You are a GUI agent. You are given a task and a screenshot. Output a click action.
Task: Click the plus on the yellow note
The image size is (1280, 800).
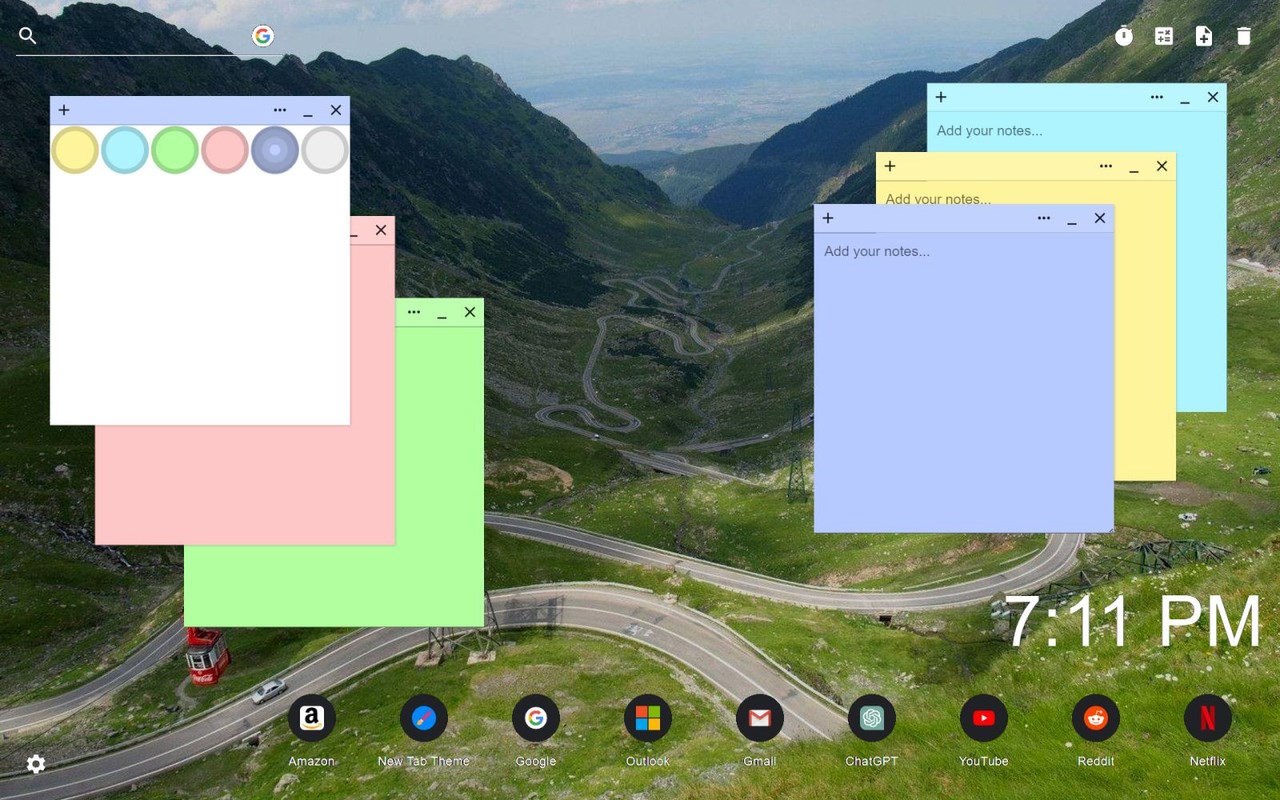[x=890, y=166]
